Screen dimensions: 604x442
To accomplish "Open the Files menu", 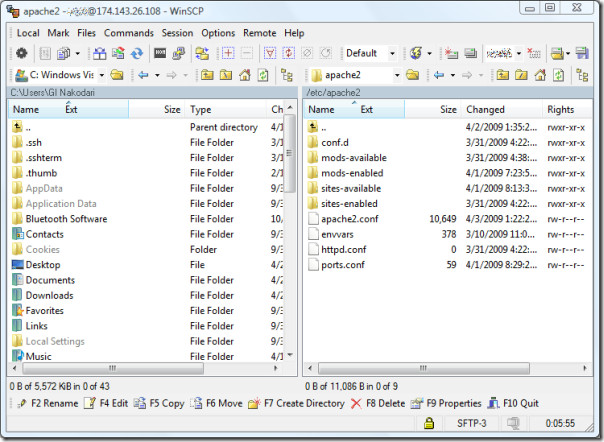I will click(x=86, y=33).
